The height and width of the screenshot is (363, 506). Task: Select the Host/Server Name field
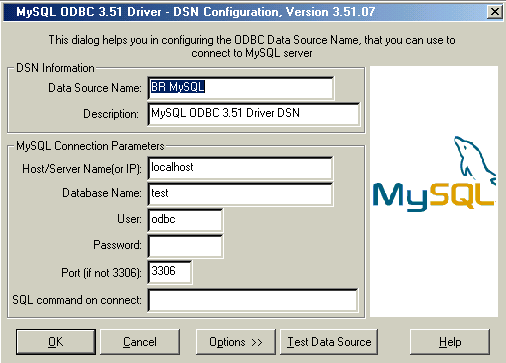(240, 168)
